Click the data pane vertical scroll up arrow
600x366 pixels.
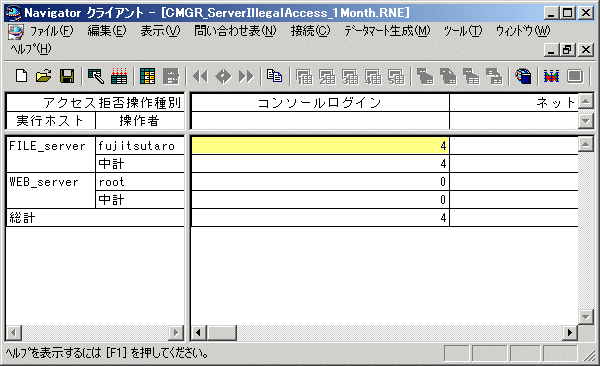coord(585,144)
